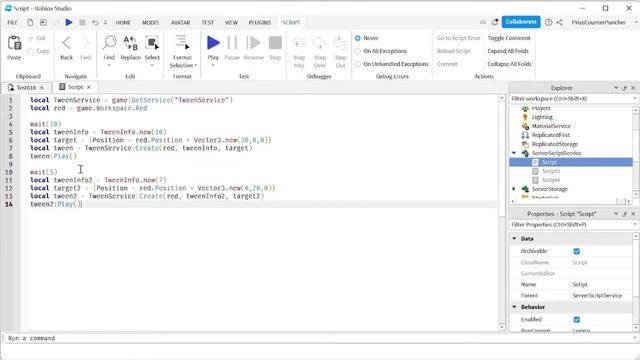Collapse the ServerScriptService tree node
This screenshot has height=360, width=640.
[514, 153]
